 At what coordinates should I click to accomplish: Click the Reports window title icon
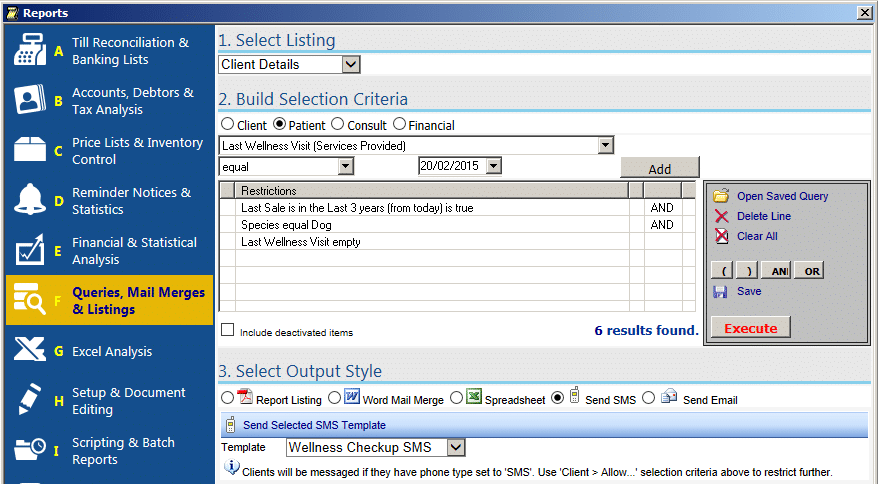point(12,13)
